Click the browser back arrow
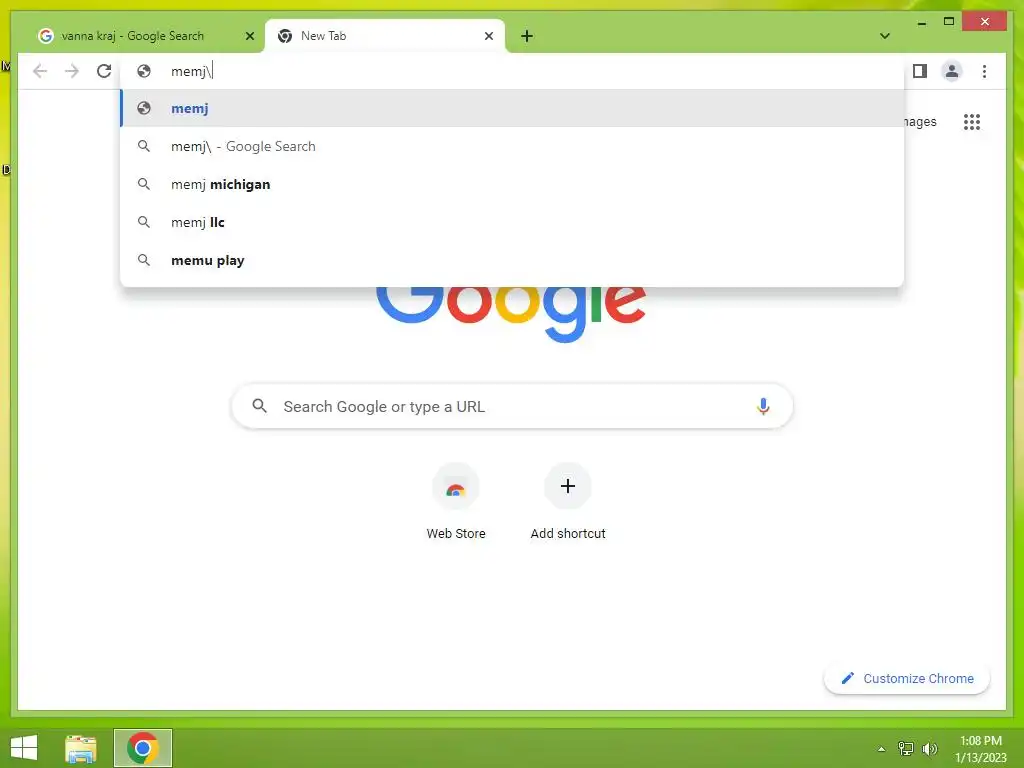The image size is (1024, 768). click(x=40, y=71)
